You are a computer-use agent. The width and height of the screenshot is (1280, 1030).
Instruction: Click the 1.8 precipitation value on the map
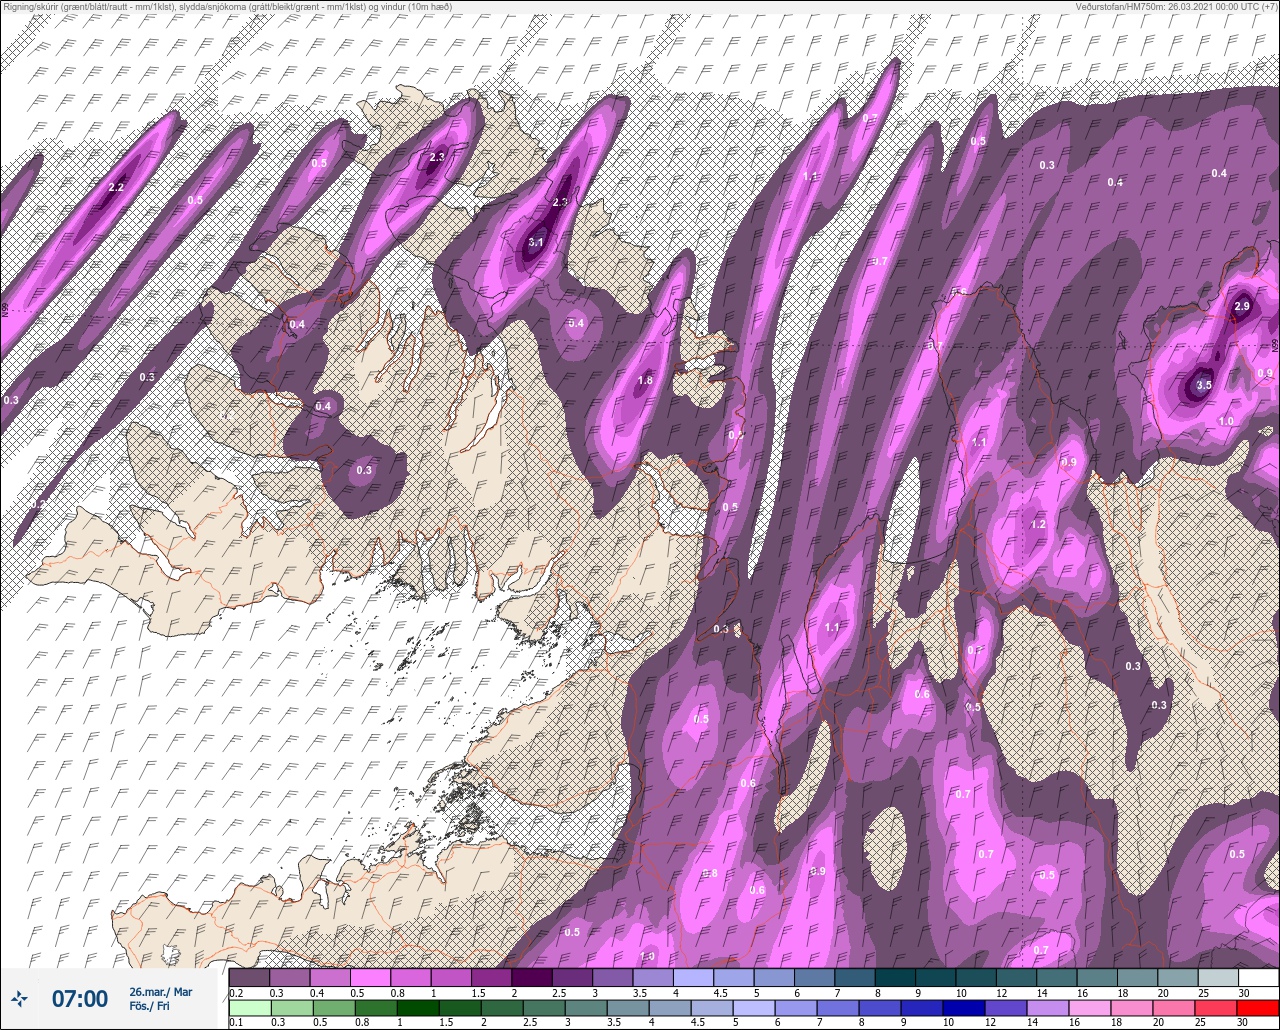pos(645,380)
